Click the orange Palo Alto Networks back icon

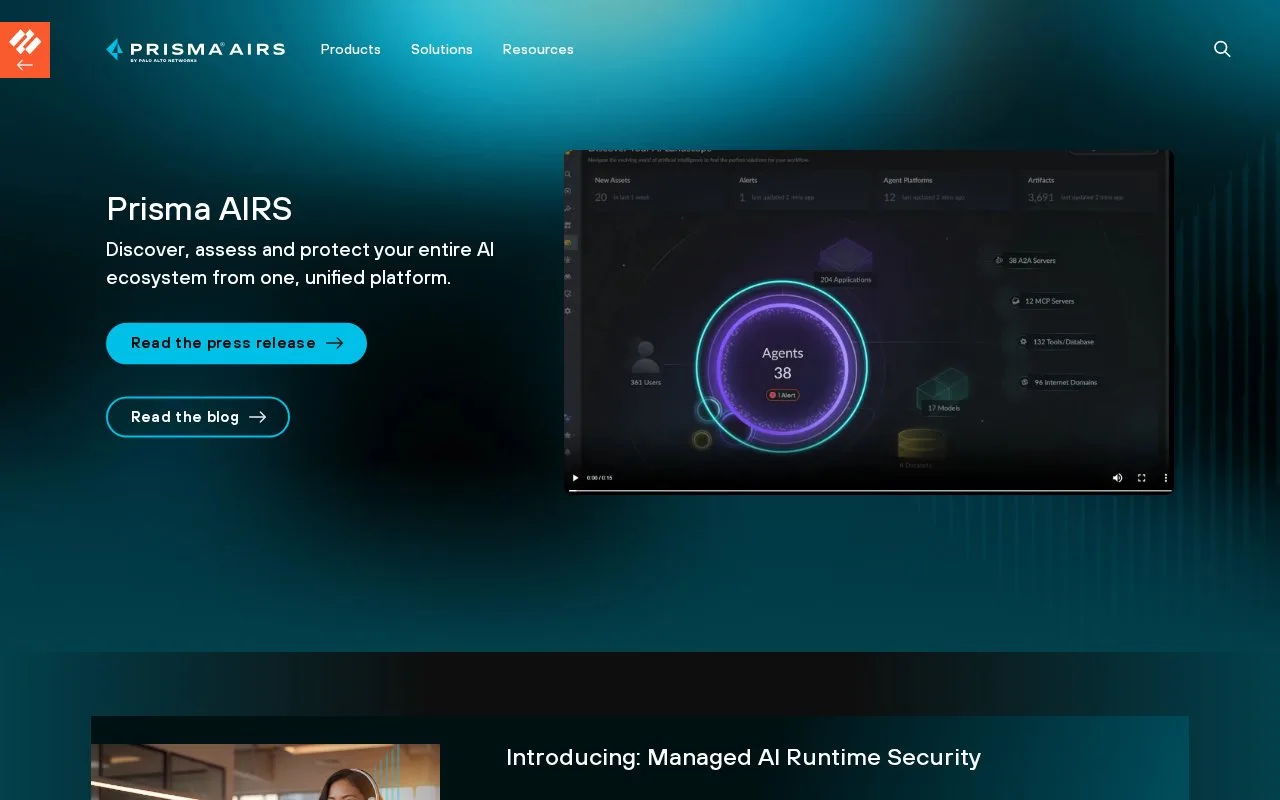(x=25, y=50)
